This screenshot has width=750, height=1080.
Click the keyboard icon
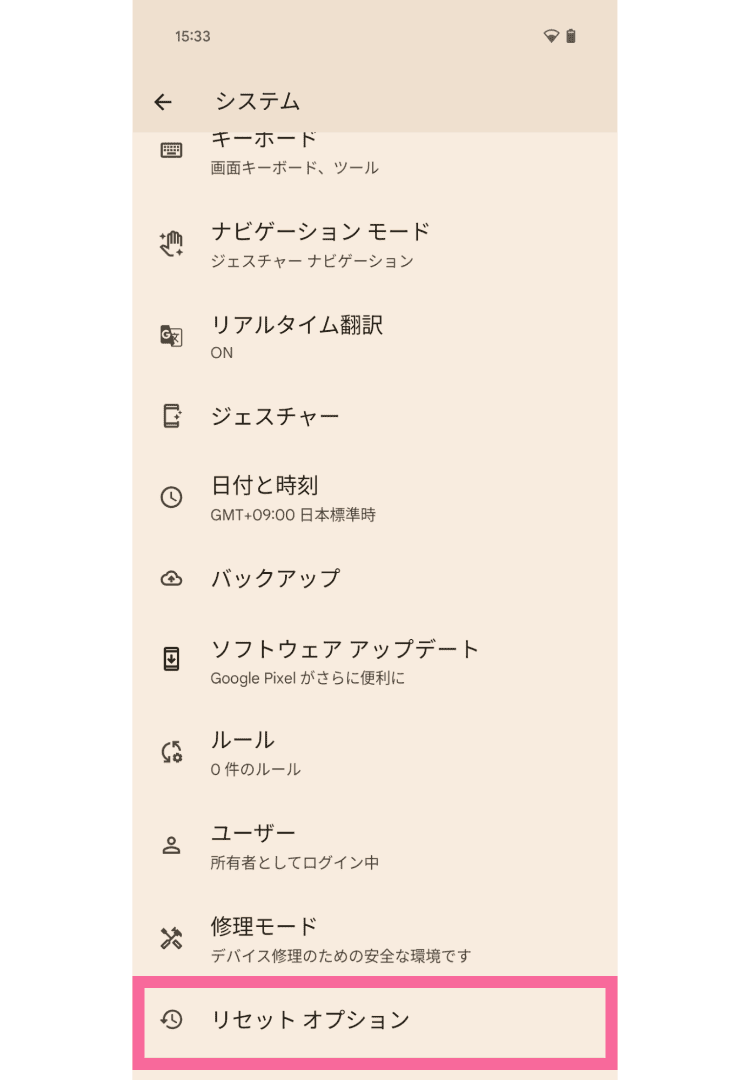pyautogui.click(x=171, y=150)
